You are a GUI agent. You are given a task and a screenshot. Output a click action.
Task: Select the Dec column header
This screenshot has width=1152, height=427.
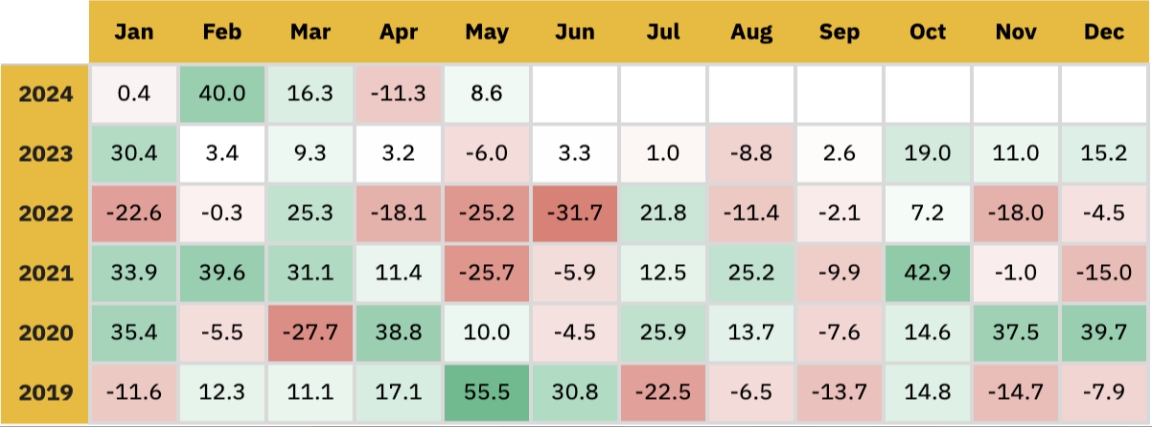tap(1104, 32)
